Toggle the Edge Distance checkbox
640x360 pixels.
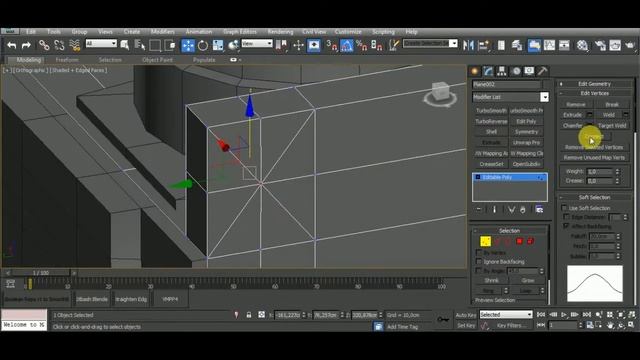tap(566, 217)
